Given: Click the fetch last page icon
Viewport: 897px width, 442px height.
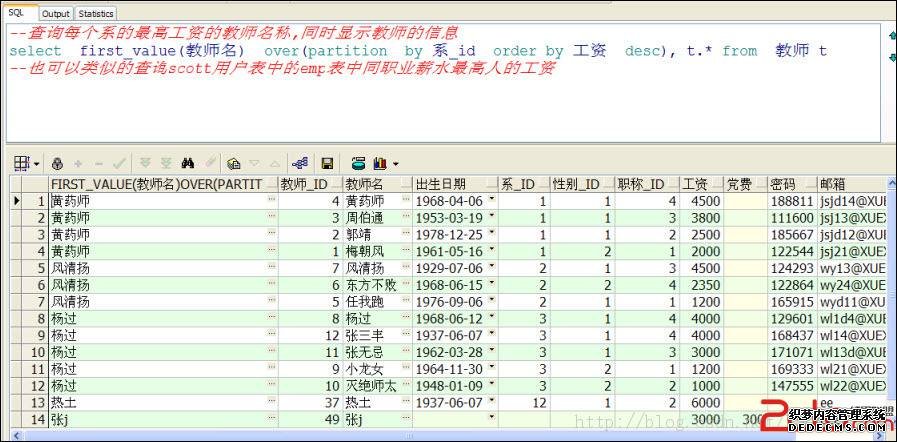Looking at the screenshot, I should (x=165, y=163).
